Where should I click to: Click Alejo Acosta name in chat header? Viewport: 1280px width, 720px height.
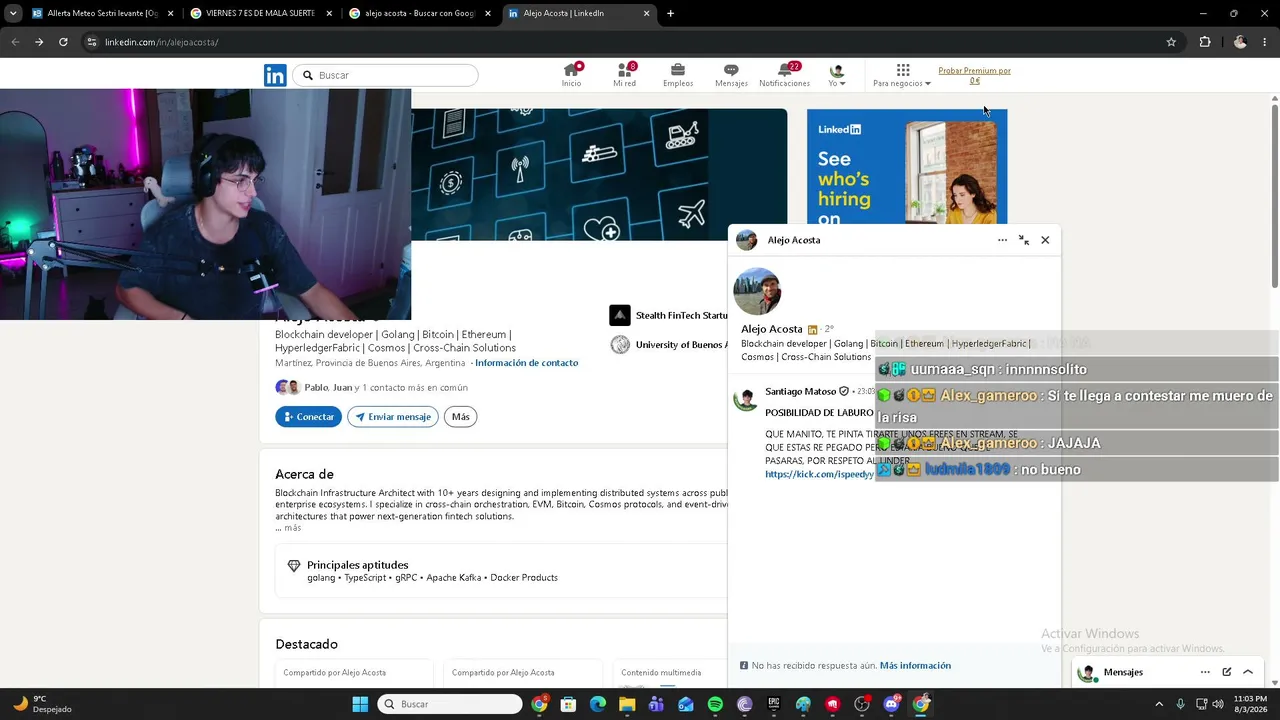pyautogui.click(x=794, y=240)
